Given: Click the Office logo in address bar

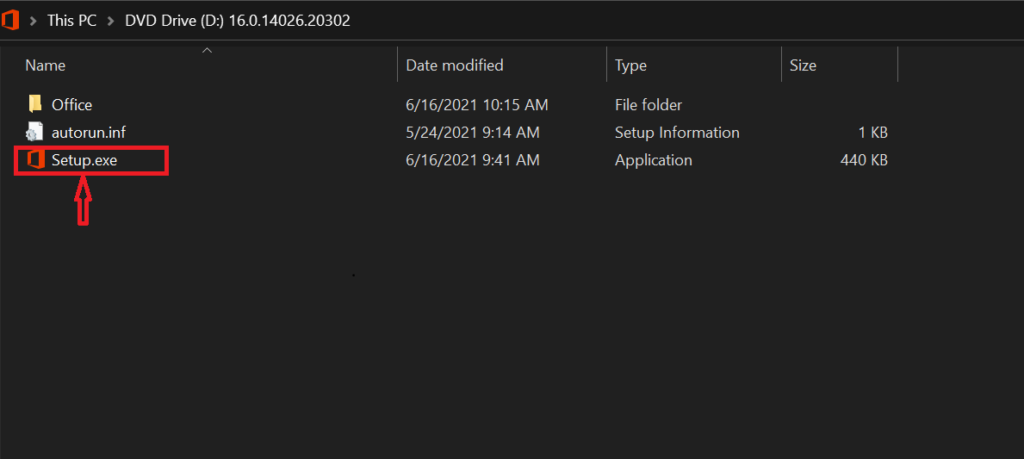Looking at the screenshot, I should point(10,20).
